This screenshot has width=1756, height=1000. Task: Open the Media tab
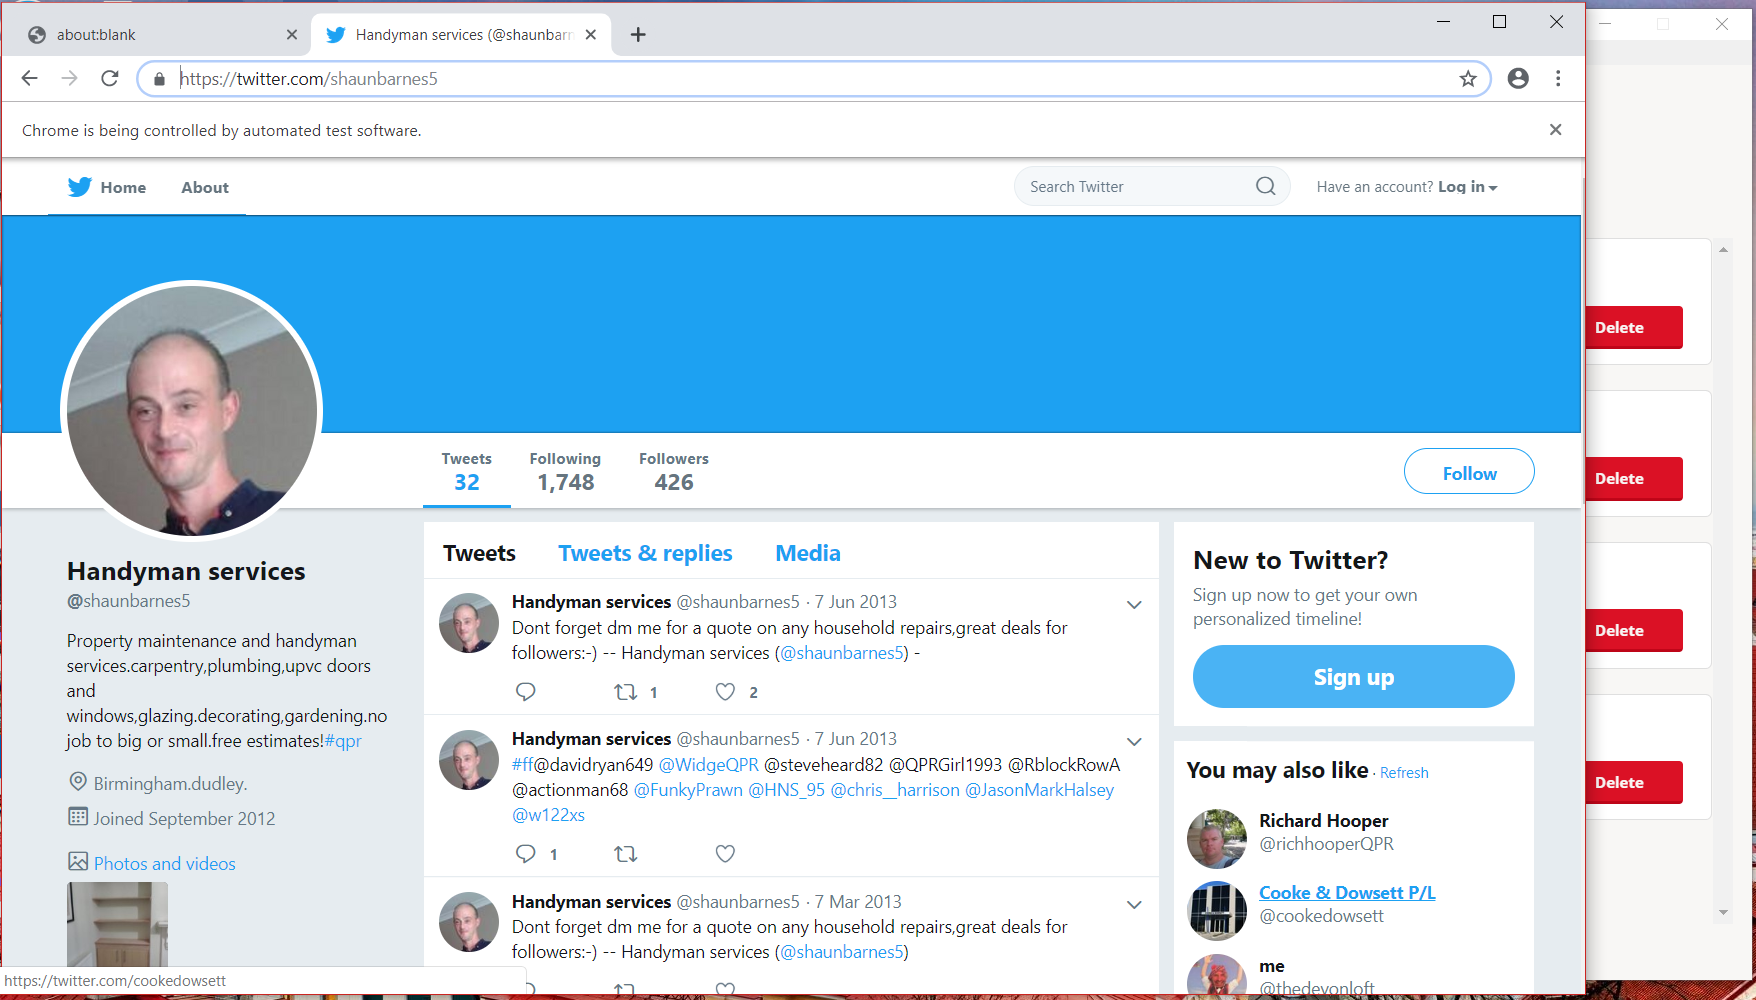pyautogui.click(x=808, y=553)
